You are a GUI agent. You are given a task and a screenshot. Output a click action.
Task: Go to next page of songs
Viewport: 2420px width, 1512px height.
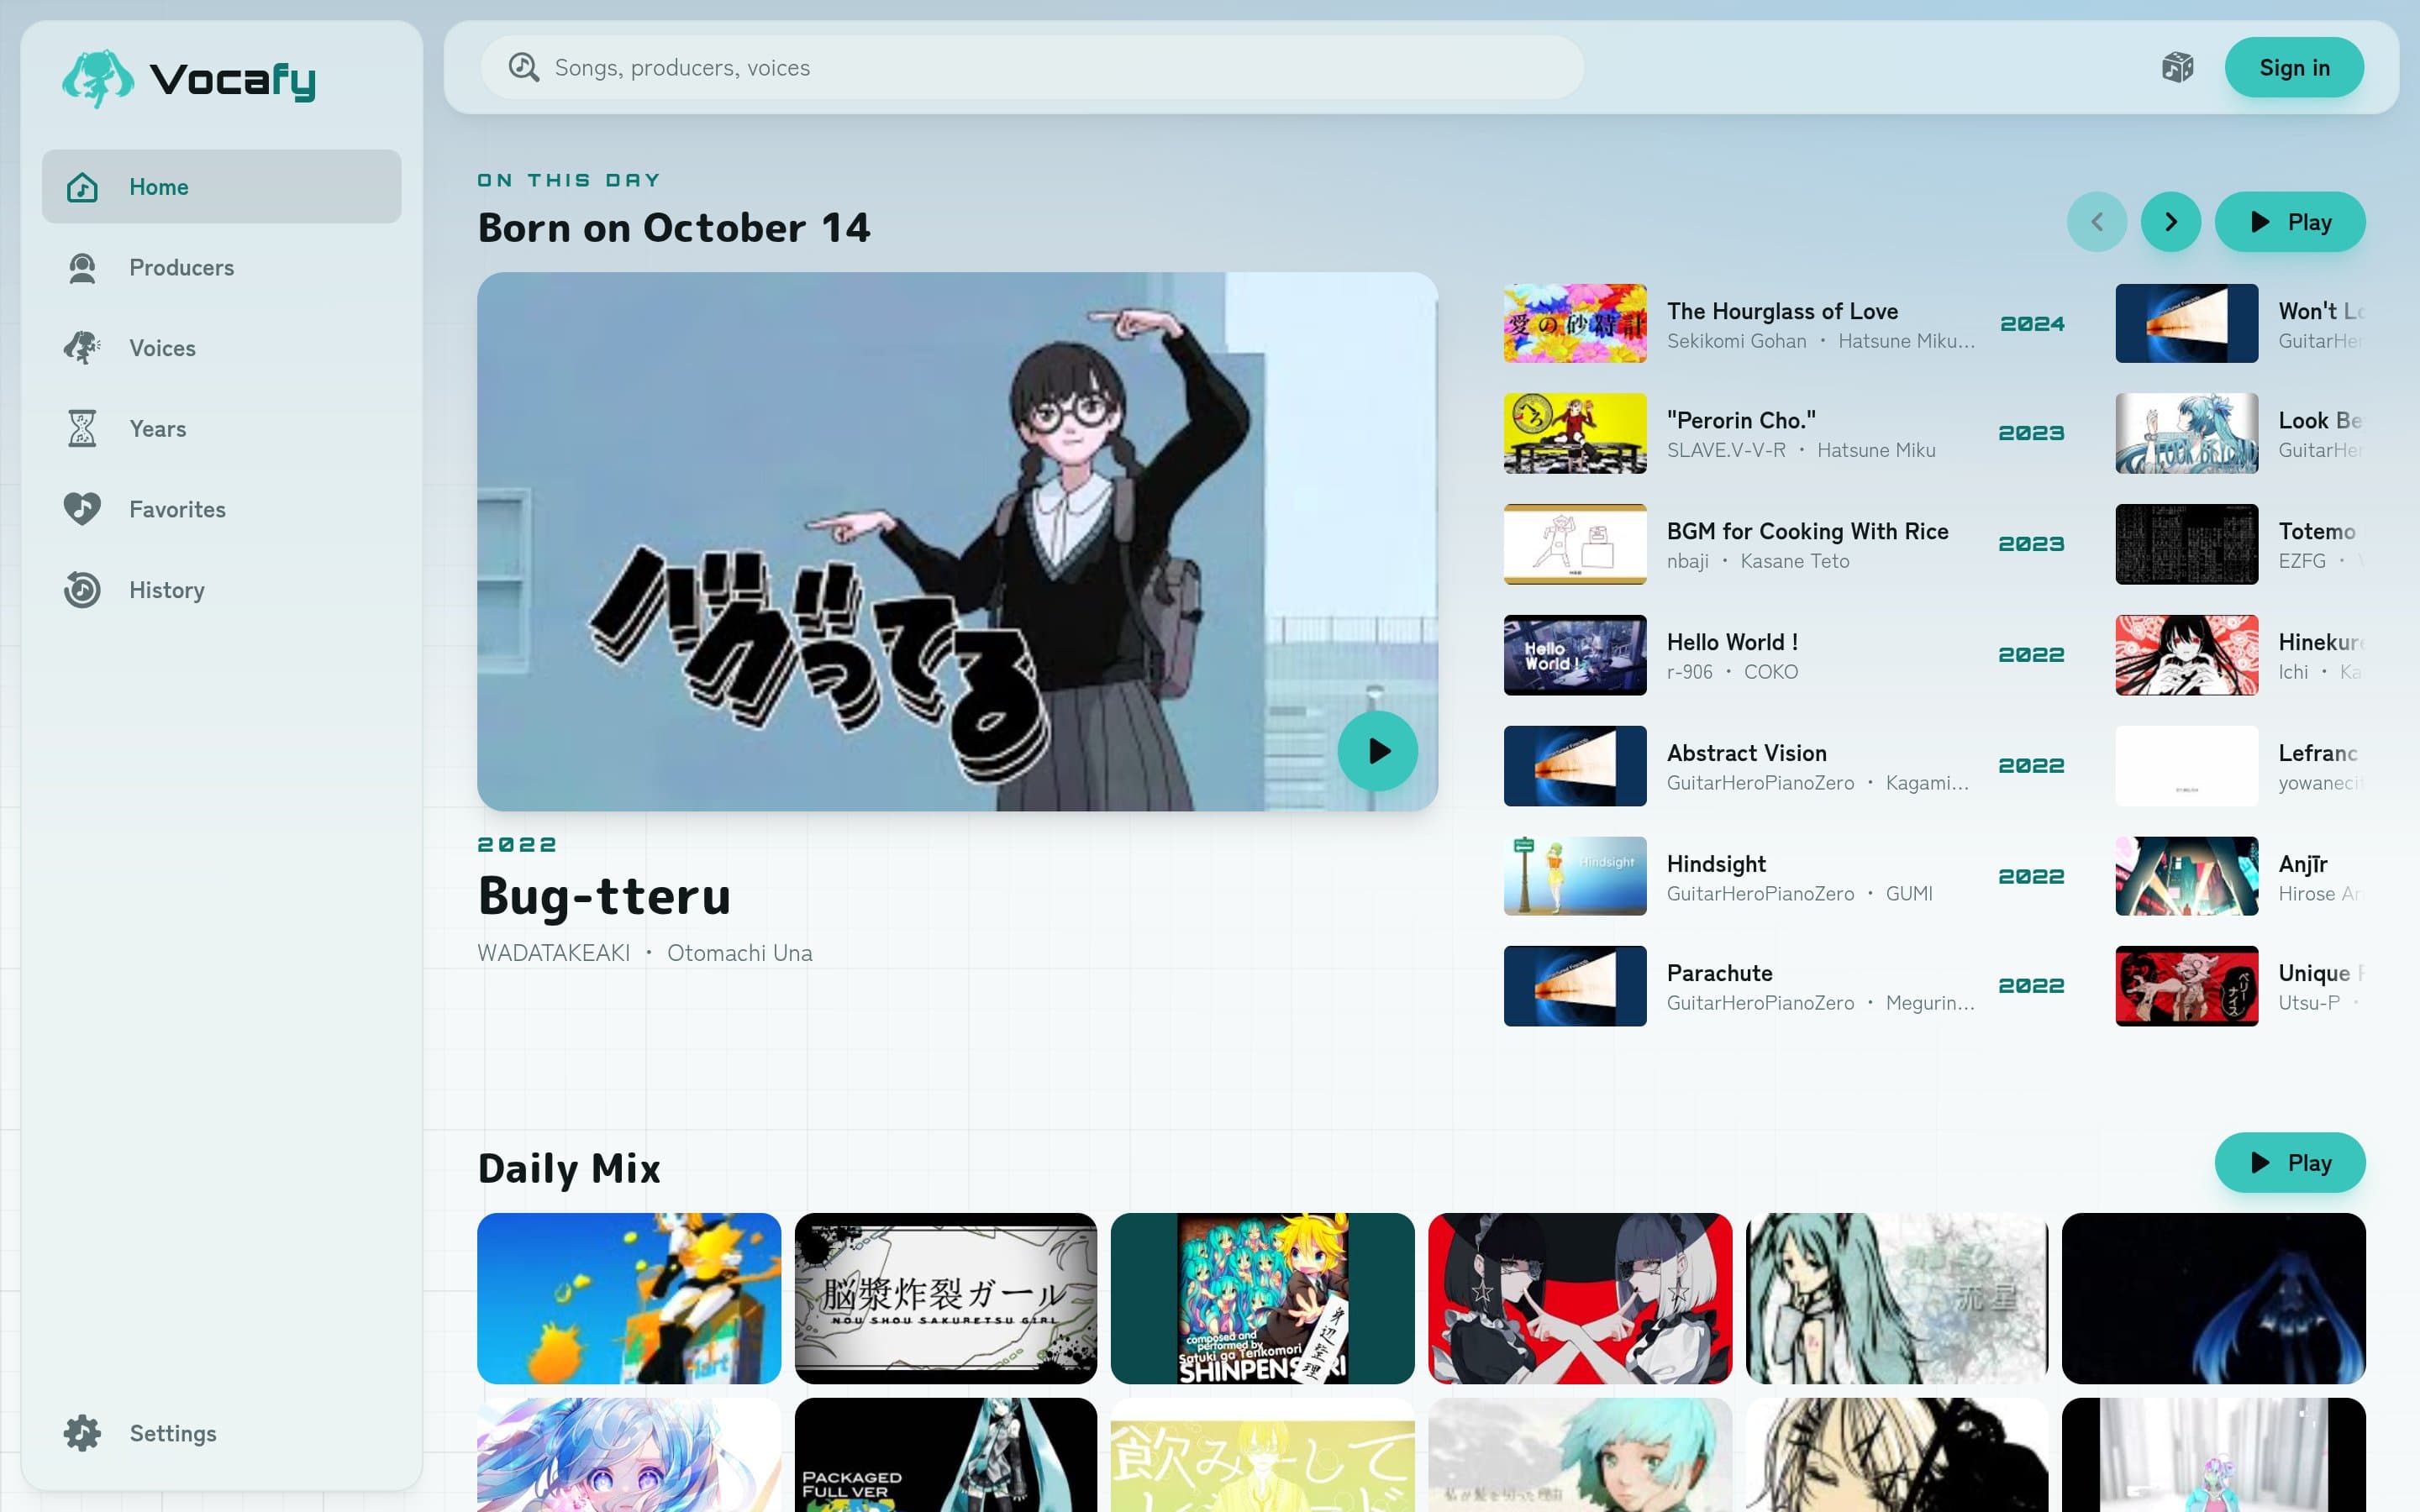pos(2170,222)
